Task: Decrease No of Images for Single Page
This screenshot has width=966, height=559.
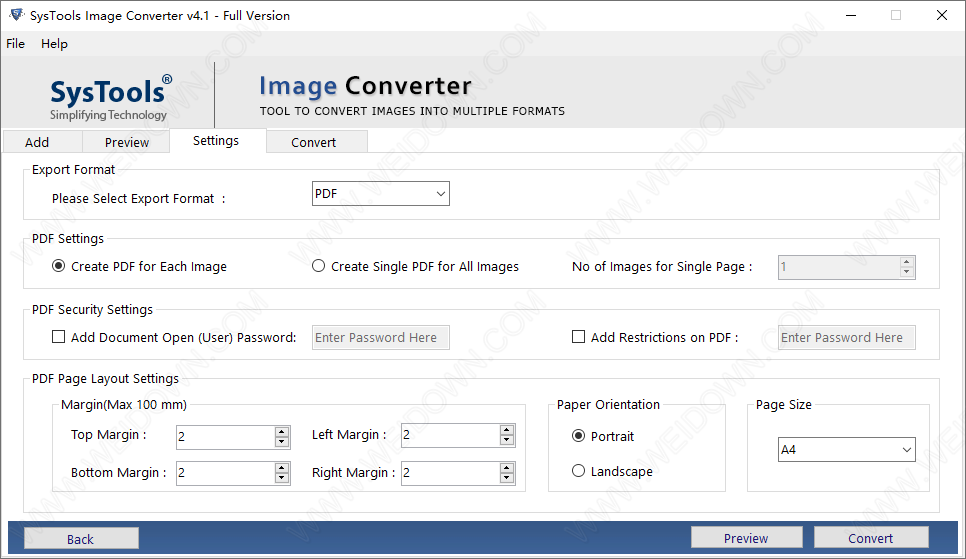Action: pyautogui.click(x=906, y=272)
